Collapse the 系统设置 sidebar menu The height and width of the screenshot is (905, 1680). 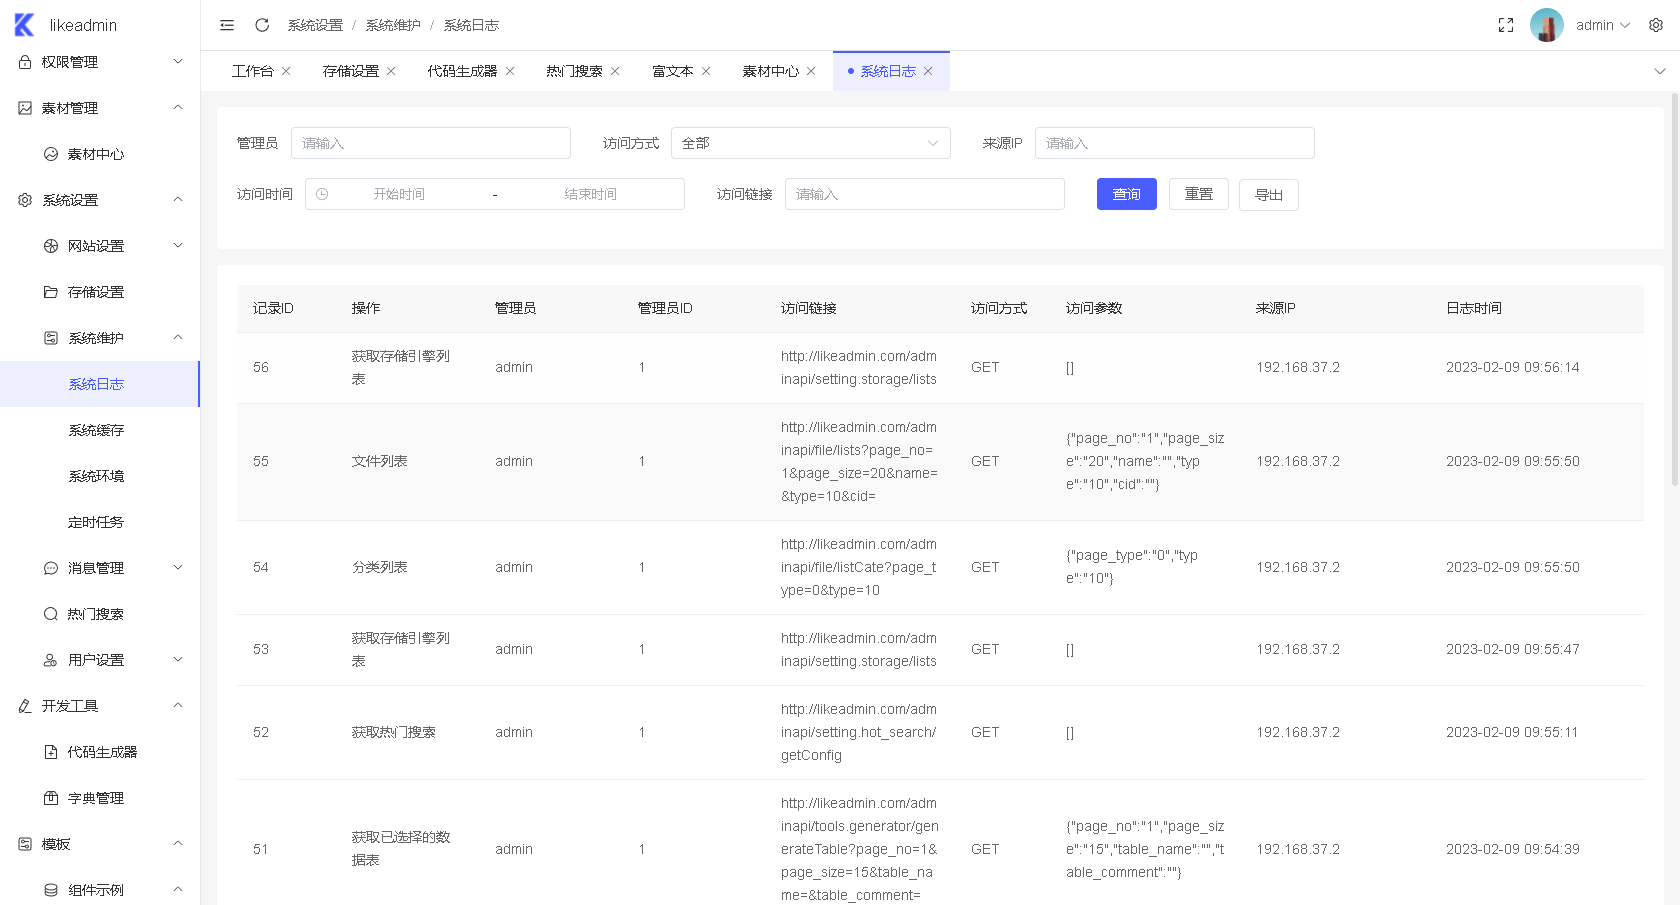click(100, 200)
